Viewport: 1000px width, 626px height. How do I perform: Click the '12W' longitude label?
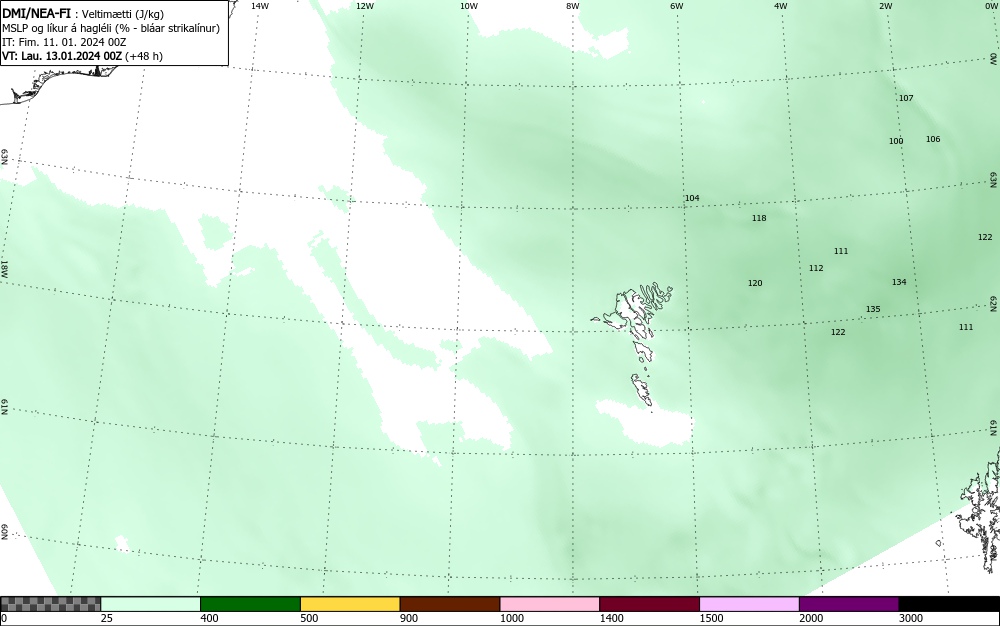tap(365, 6)
